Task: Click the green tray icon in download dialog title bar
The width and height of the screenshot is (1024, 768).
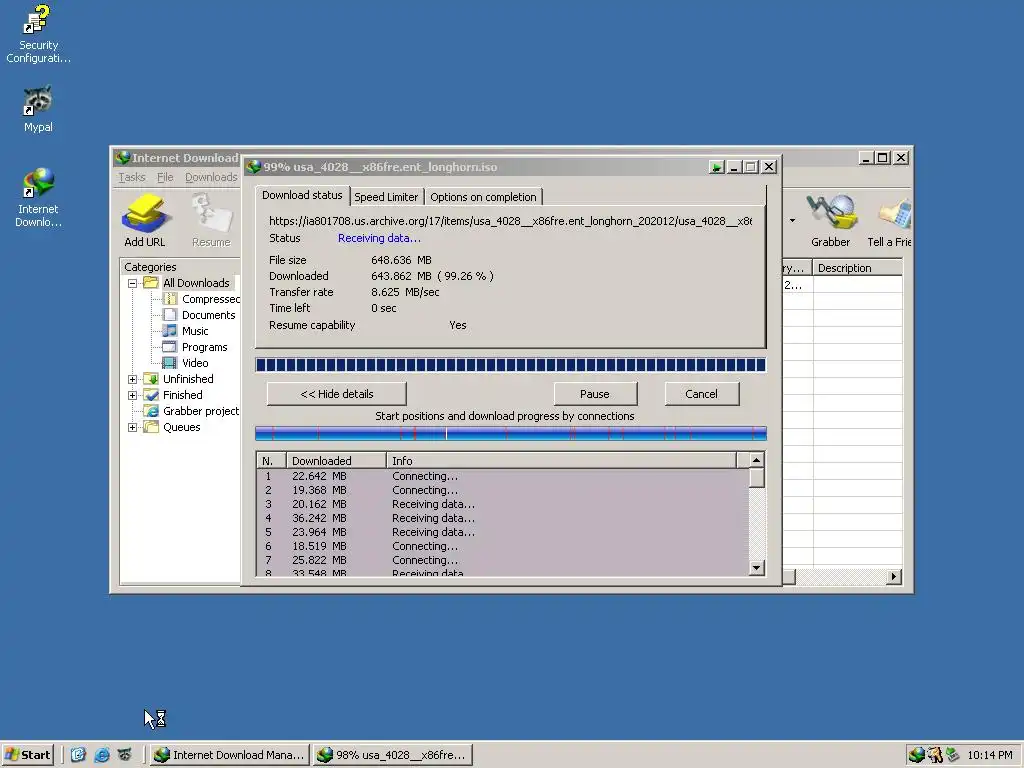Action: pos(716,167)
